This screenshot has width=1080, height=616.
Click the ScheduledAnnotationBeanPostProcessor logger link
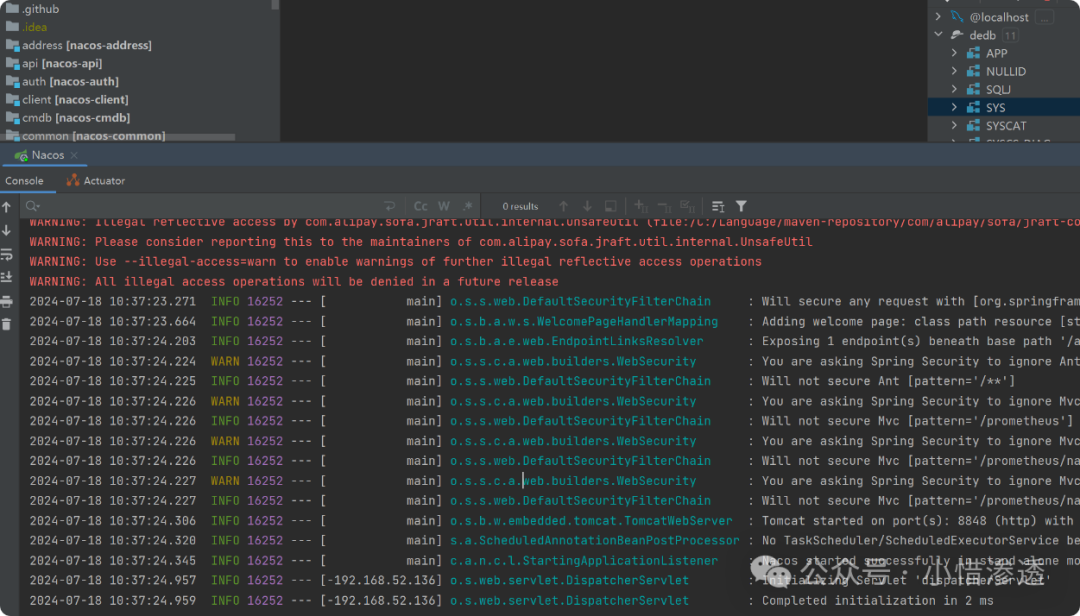(594, 540)
